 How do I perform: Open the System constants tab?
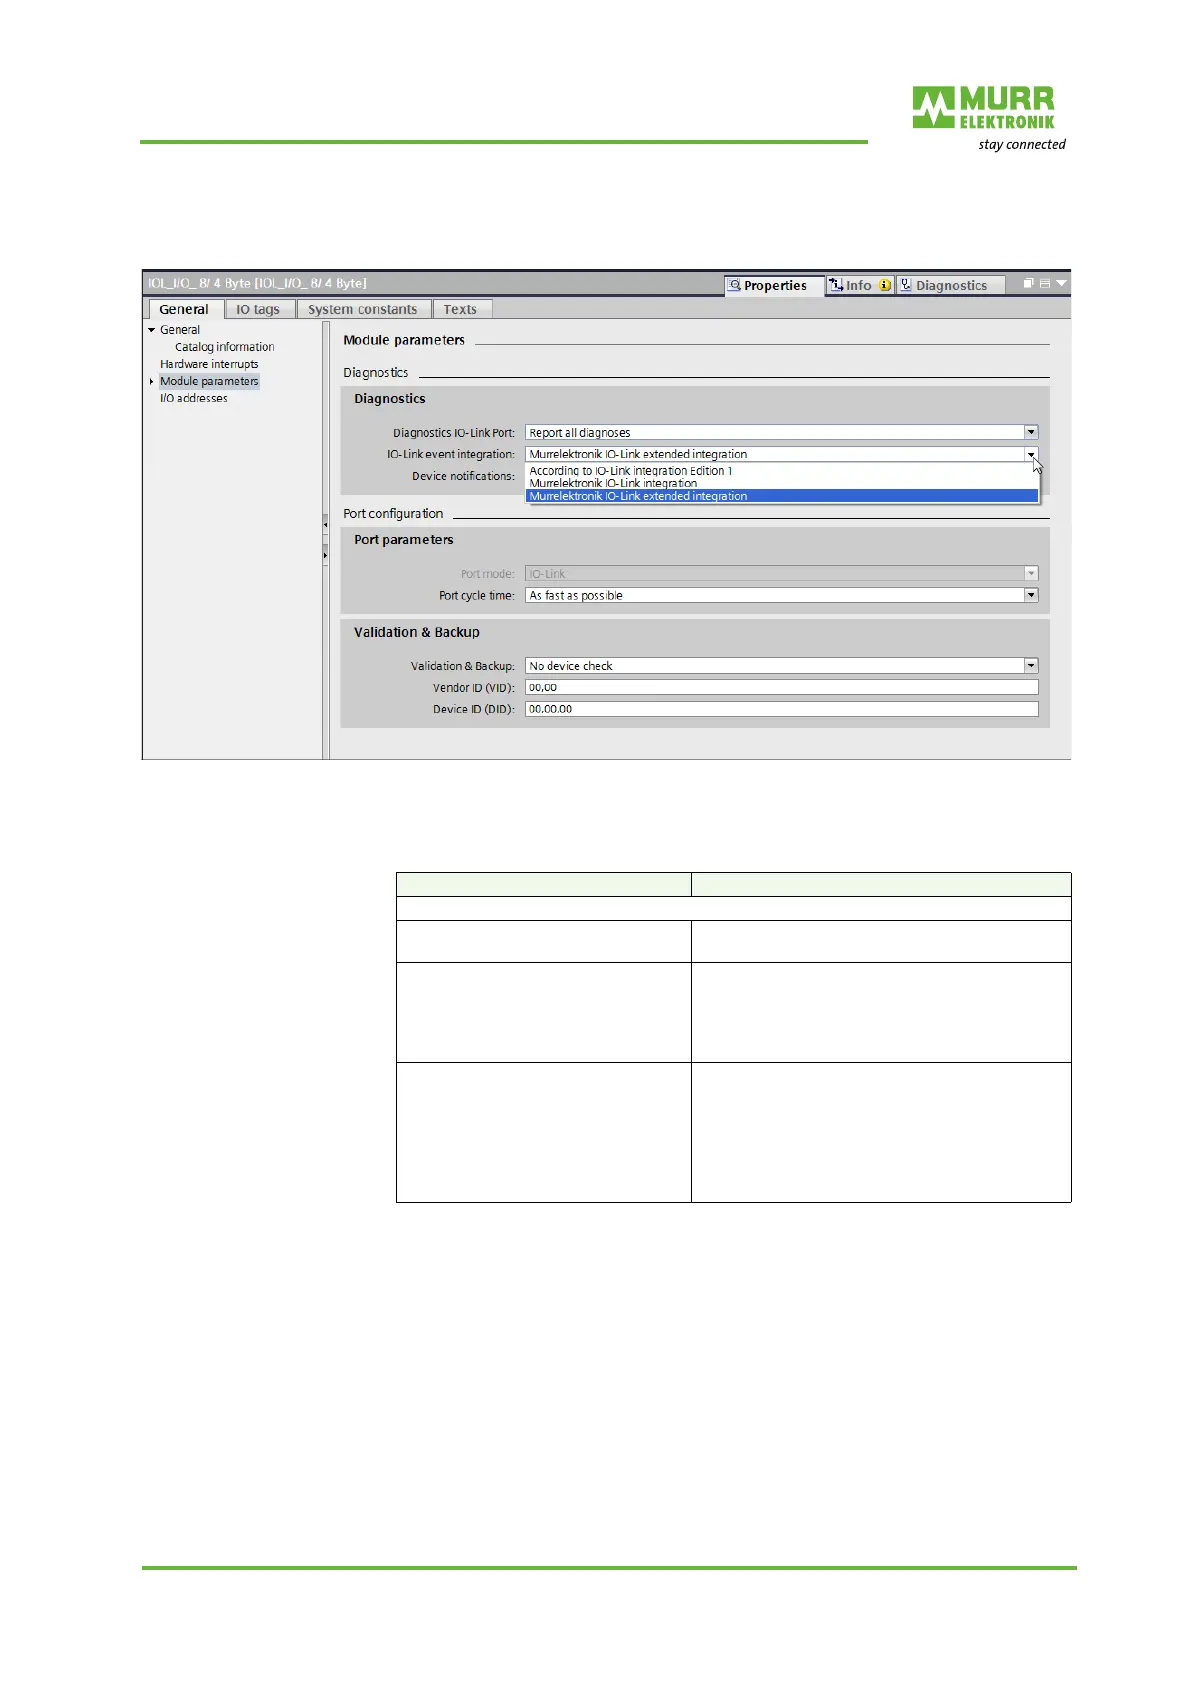[362, 310]
